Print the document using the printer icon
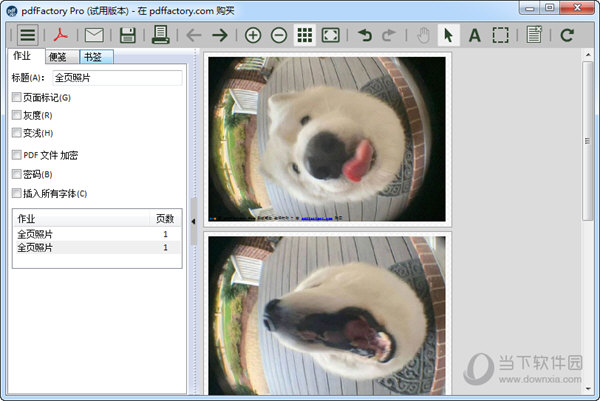This screenshot has height=401, width=600. [160, 35]
